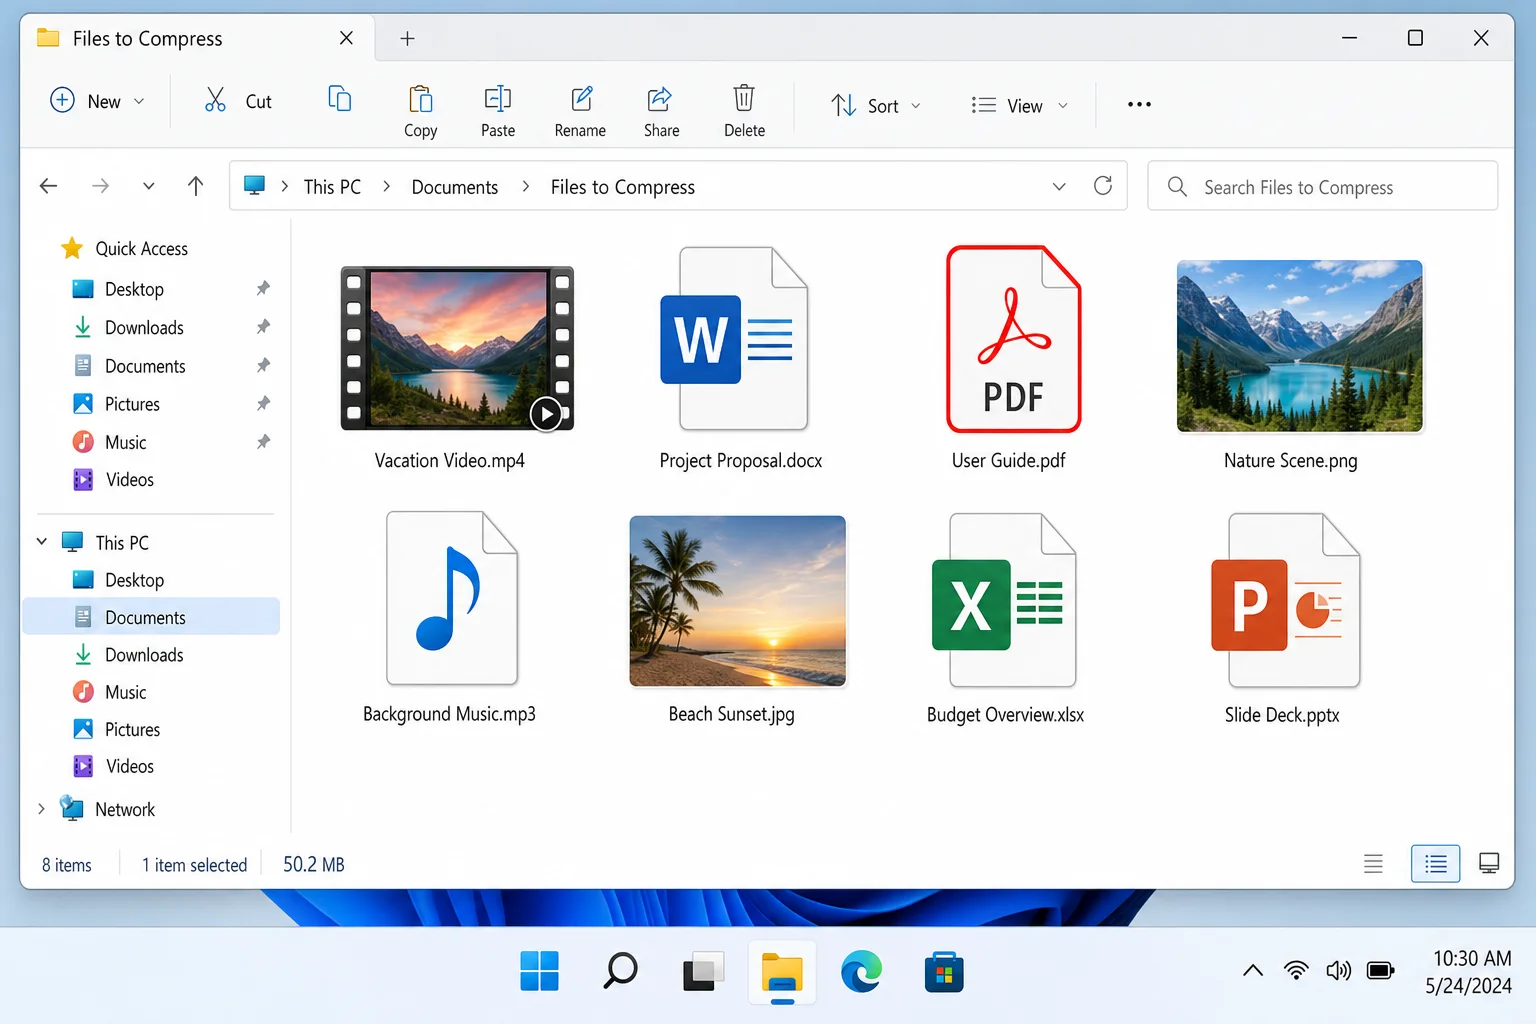Image resolution: width=1536 pixels, height=1024 pixels.
Task: Select Budget Overview.xlsx file icon
Action: click(1004, 600)
